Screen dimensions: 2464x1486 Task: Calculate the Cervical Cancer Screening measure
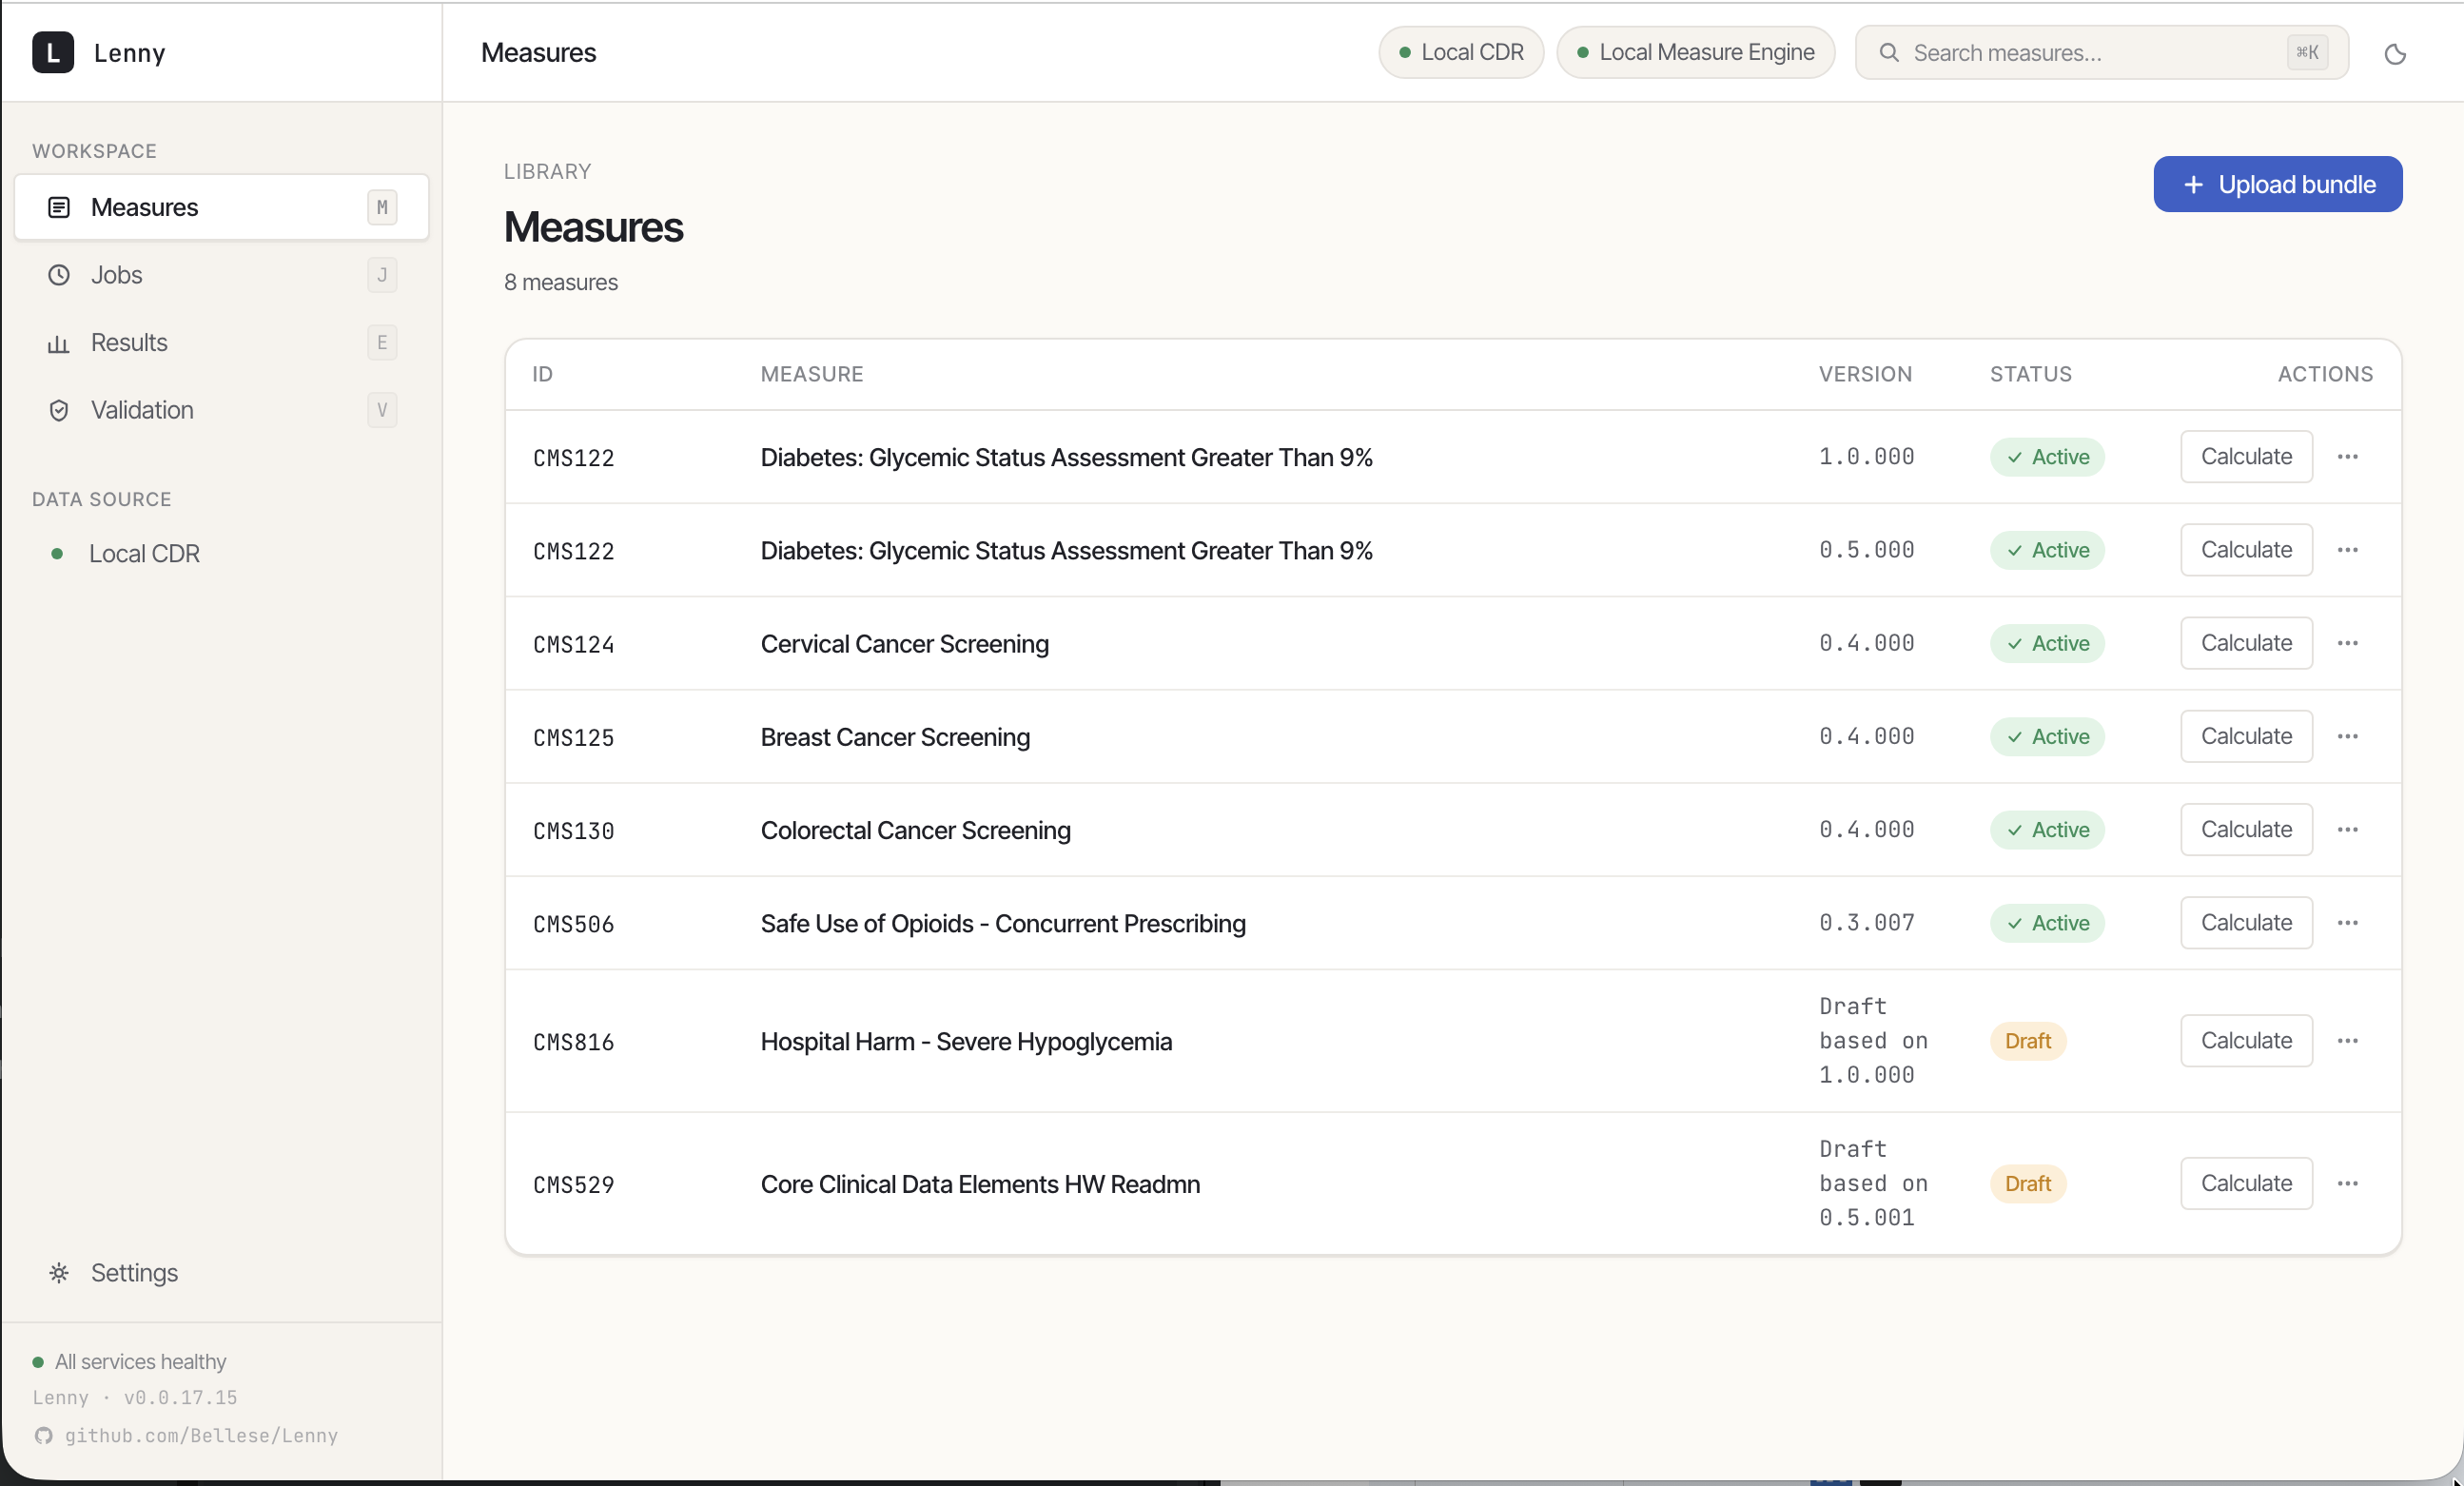pyautogui.click(x=2246, y=643)
